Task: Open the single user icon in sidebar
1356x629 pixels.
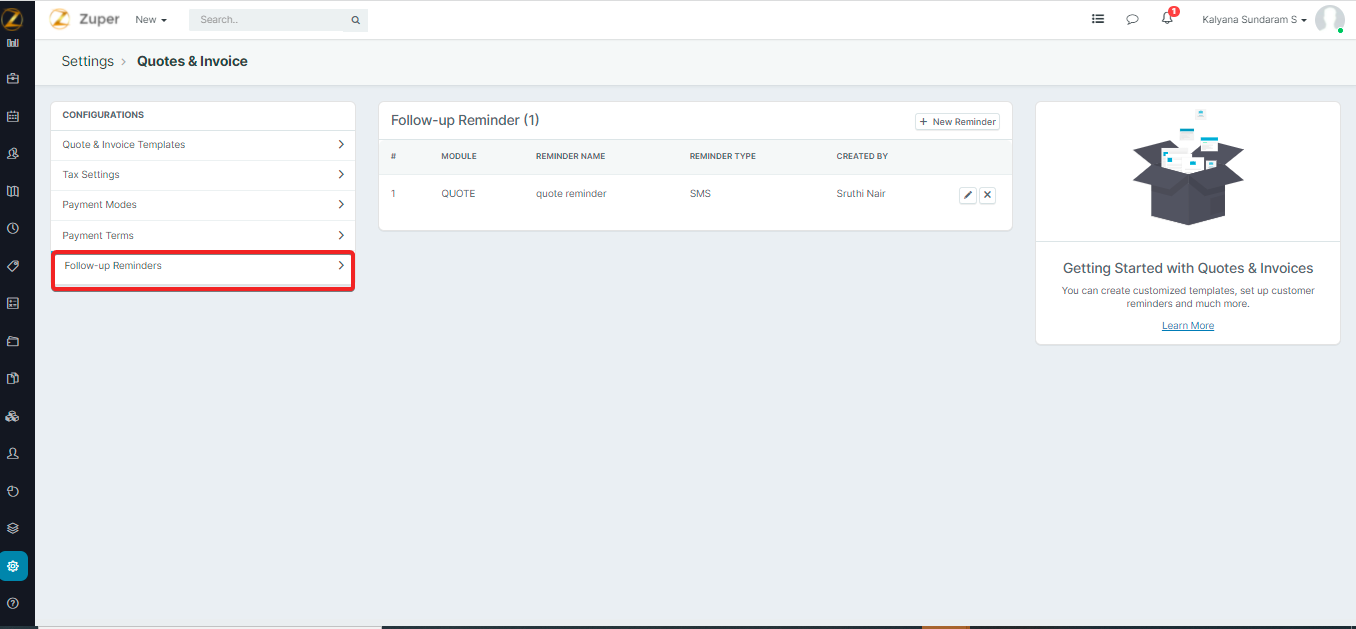Action: click(x=13, y=453)
